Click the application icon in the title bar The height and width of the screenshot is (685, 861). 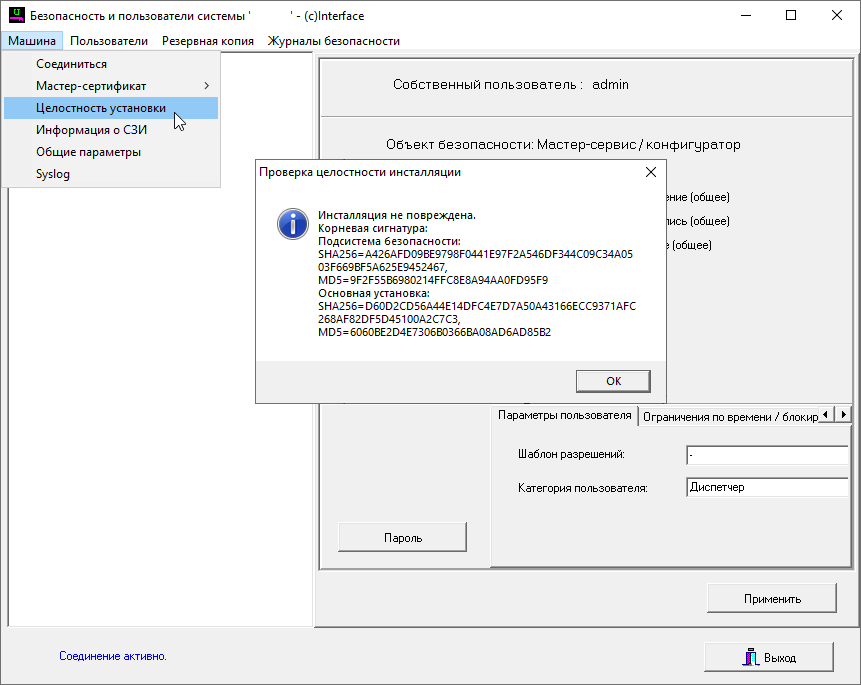[x=16, y=16]
